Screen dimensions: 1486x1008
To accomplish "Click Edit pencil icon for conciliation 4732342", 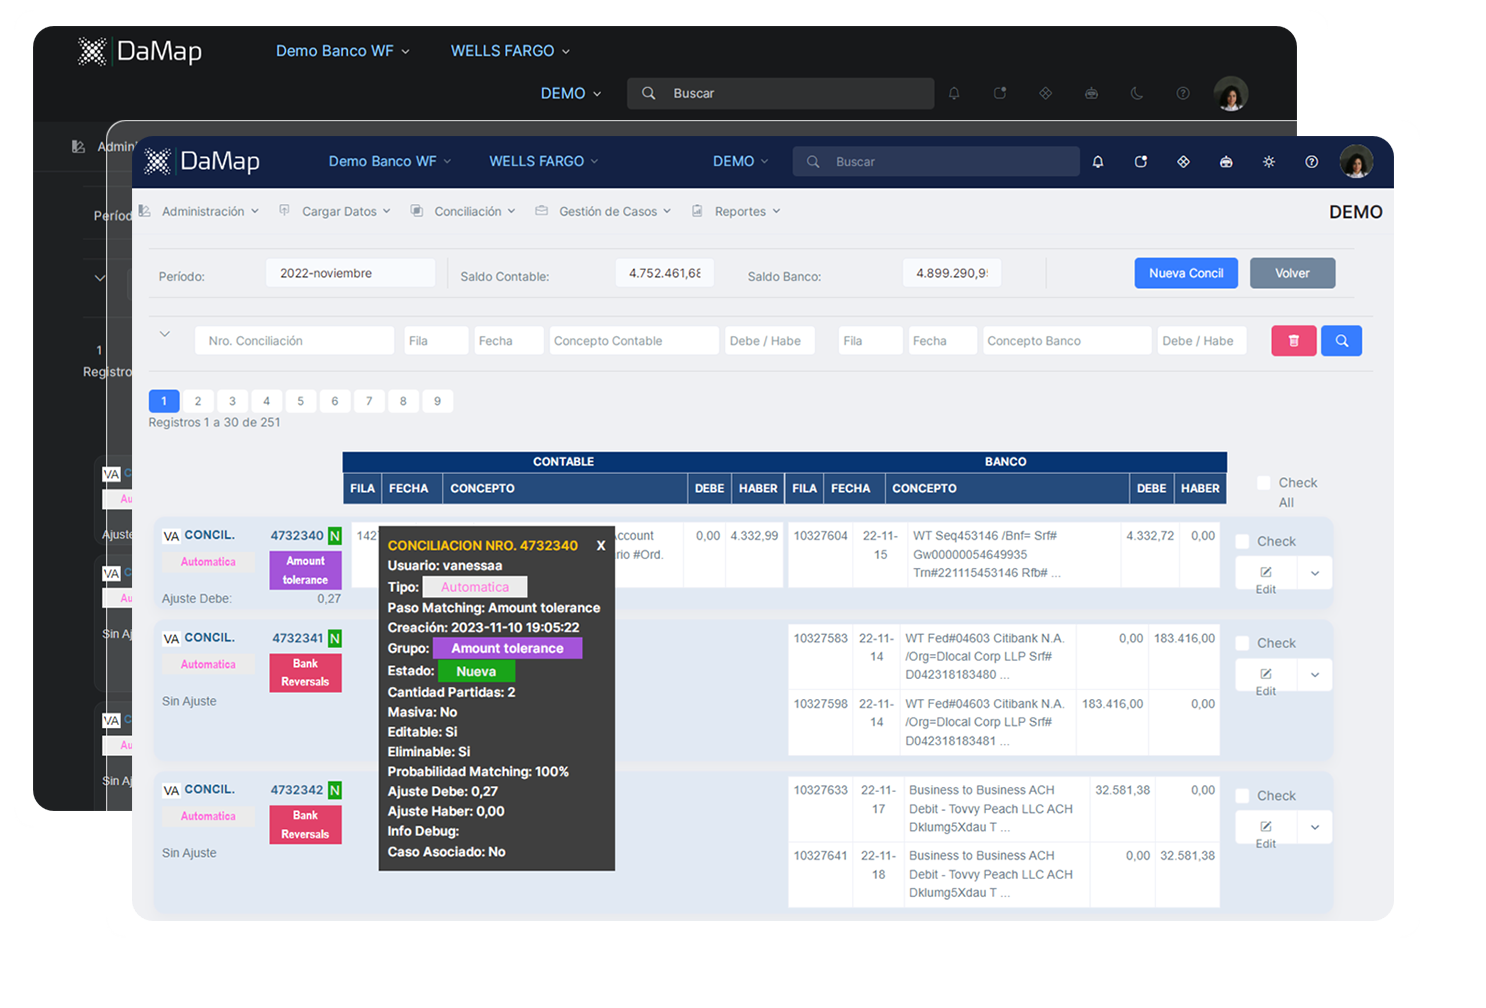I will [1265, 827].
